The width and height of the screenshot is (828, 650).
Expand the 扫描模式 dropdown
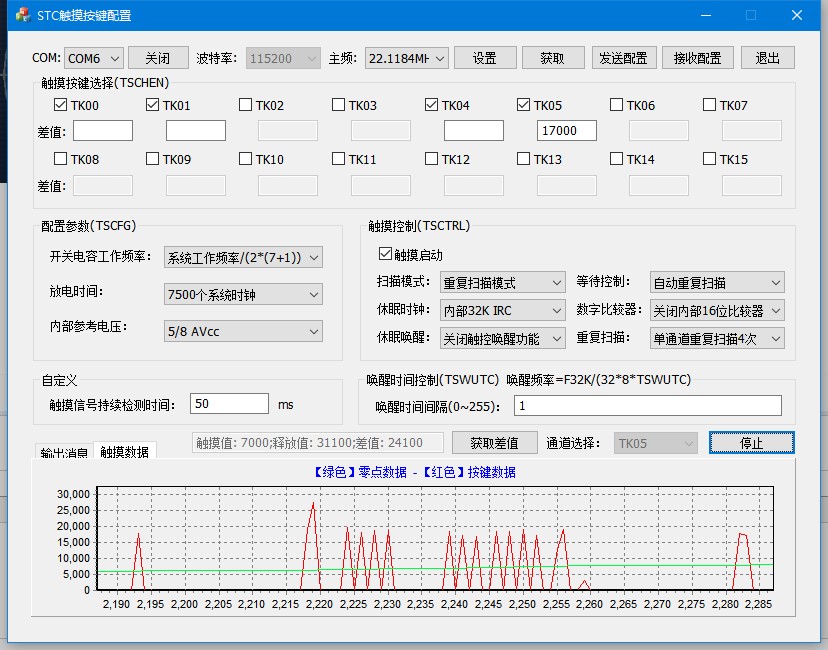[502, 283]
